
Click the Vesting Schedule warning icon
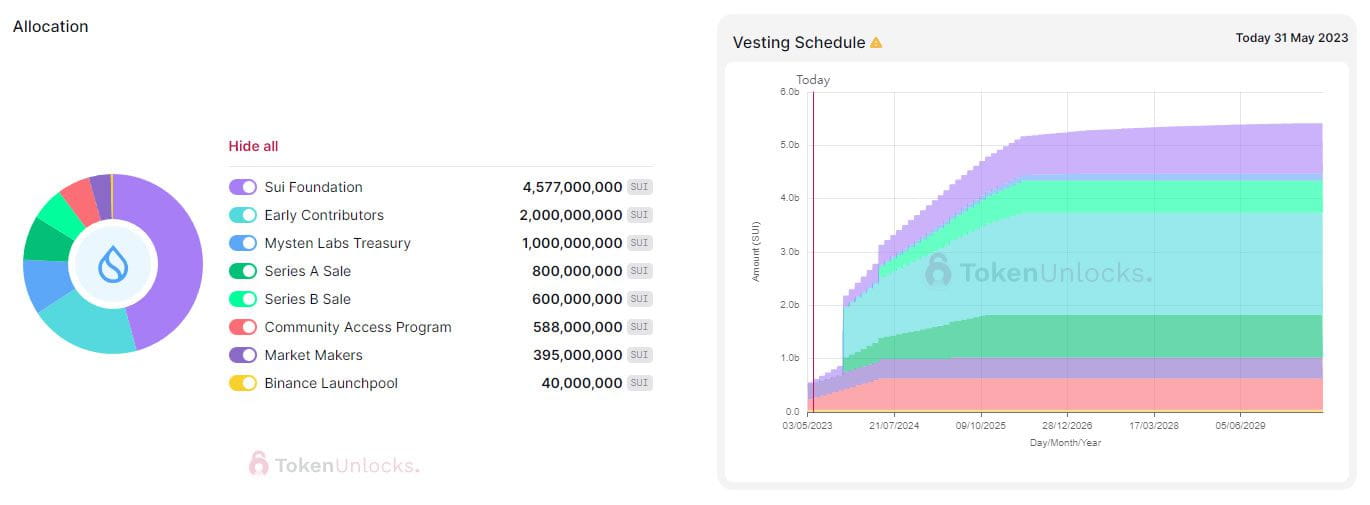coord(876,43)
